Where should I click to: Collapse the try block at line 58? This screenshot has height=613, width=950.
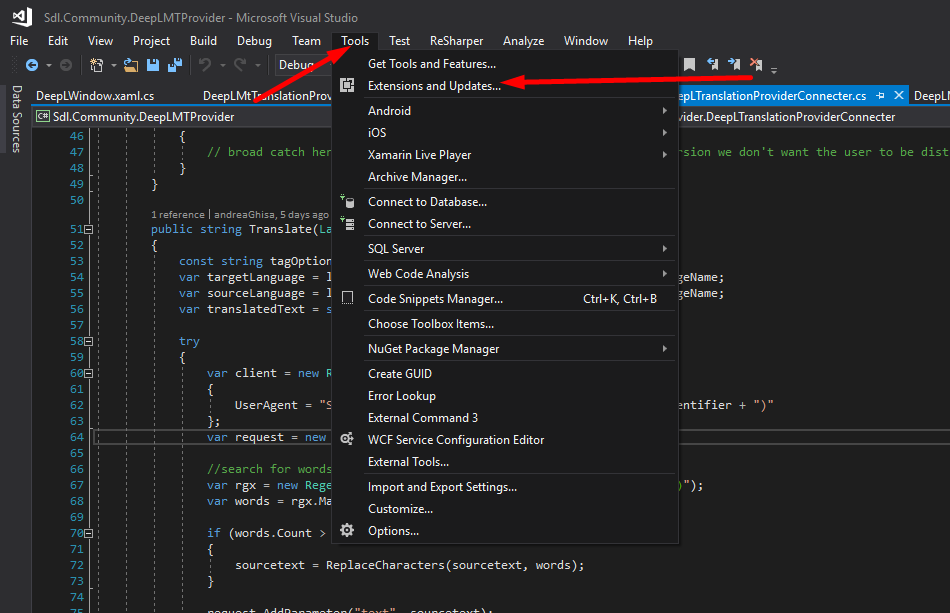pyautogui.click(x=89, y=341)
